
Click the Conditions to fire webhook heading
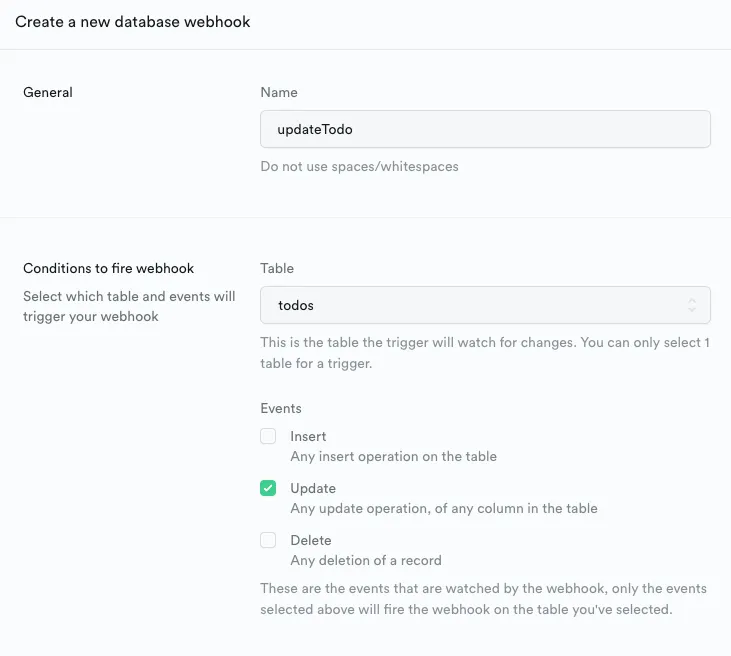(108, 268)
